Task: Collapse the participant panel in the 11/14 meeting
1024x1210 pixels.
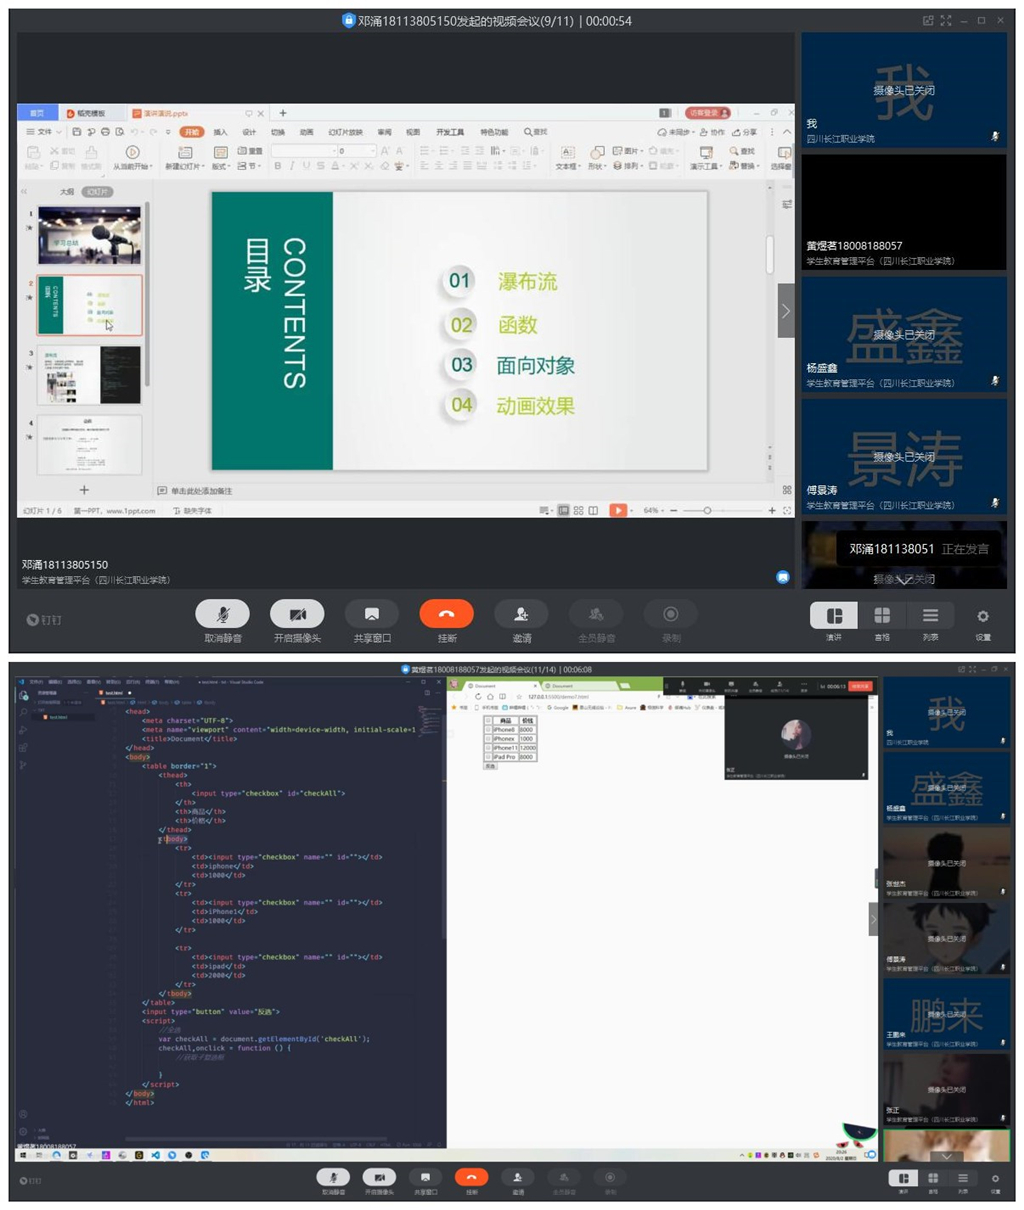Action: pos(873,919)
